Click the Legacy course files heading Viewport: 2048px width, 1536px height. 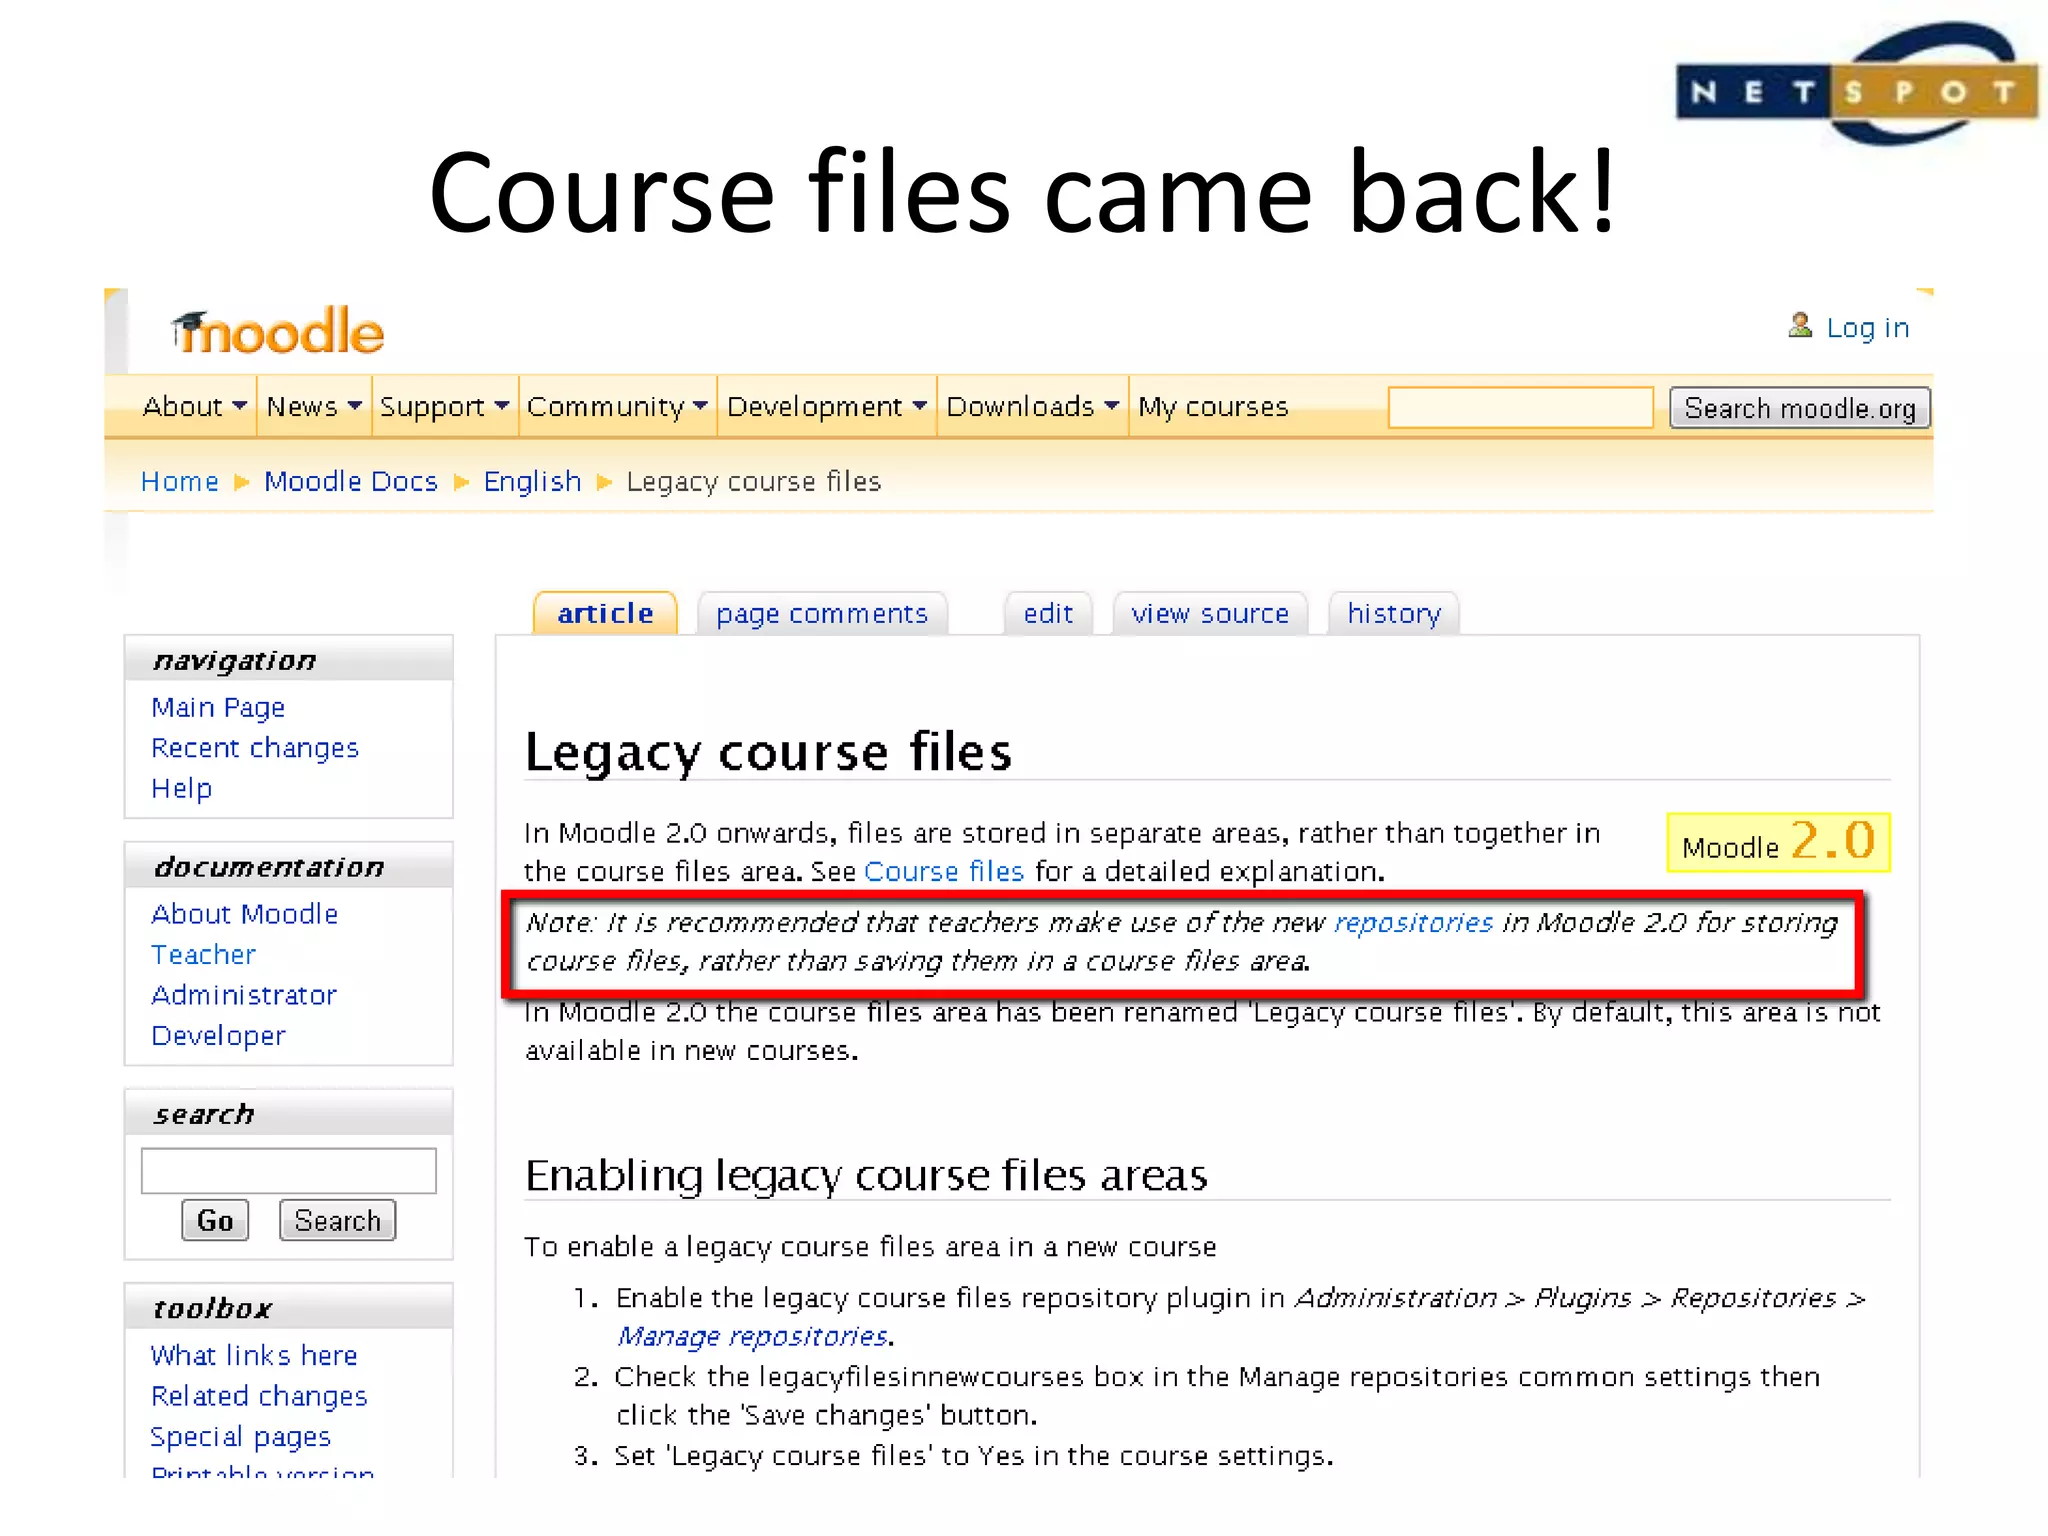(x=768, y=752)
